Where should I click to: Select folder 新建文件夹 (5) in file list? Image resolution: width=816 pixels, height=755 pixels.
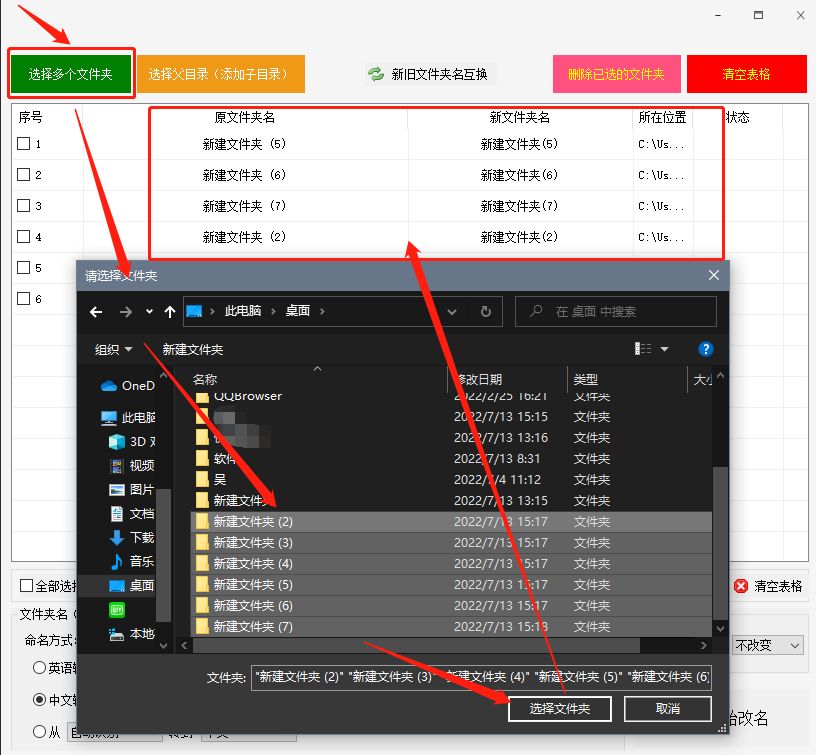pos(451,585)
